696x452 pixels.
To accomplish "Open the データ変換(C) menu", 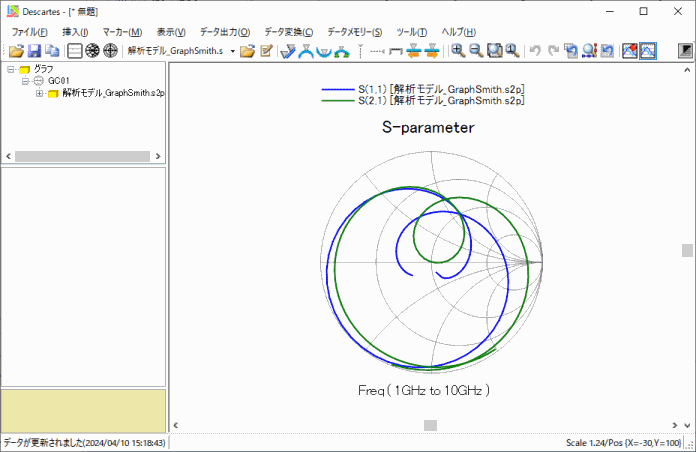I will click(x=288, y=32).
